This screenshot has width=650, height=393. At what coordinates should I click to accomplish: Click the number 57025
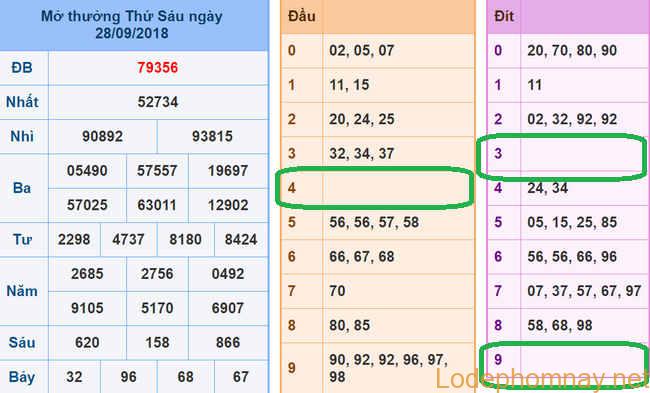click(87, 205)
